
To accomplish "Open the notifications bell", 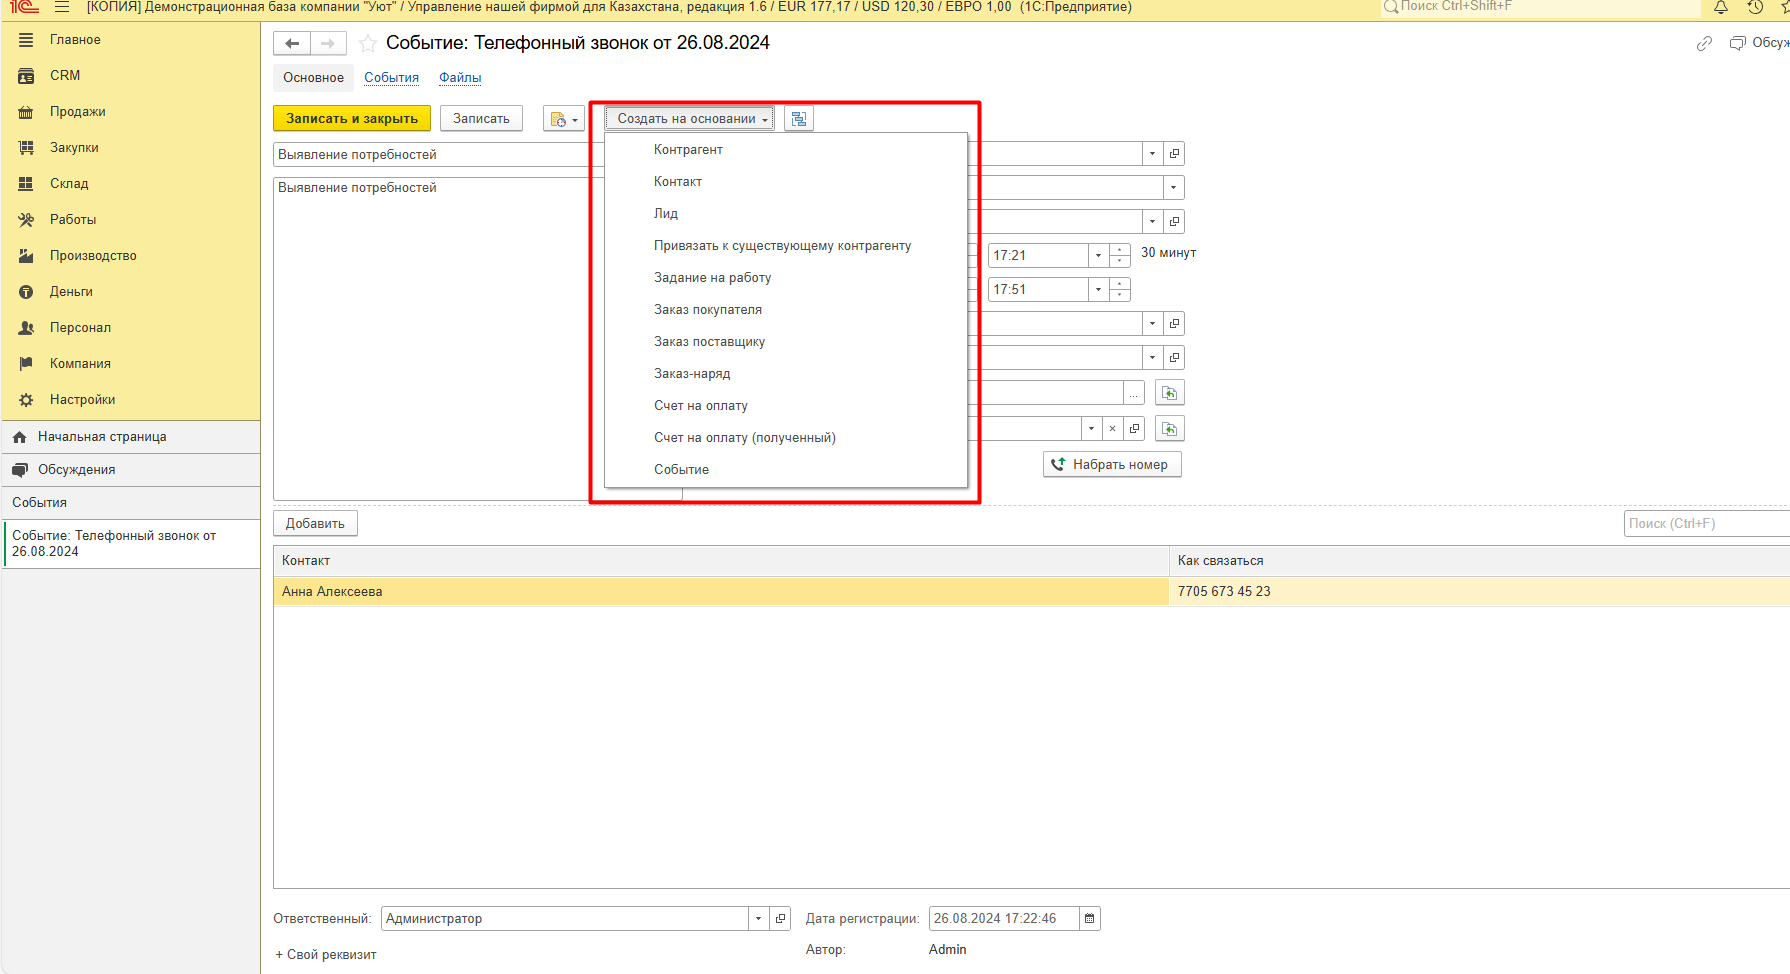I will [1721, 7].
